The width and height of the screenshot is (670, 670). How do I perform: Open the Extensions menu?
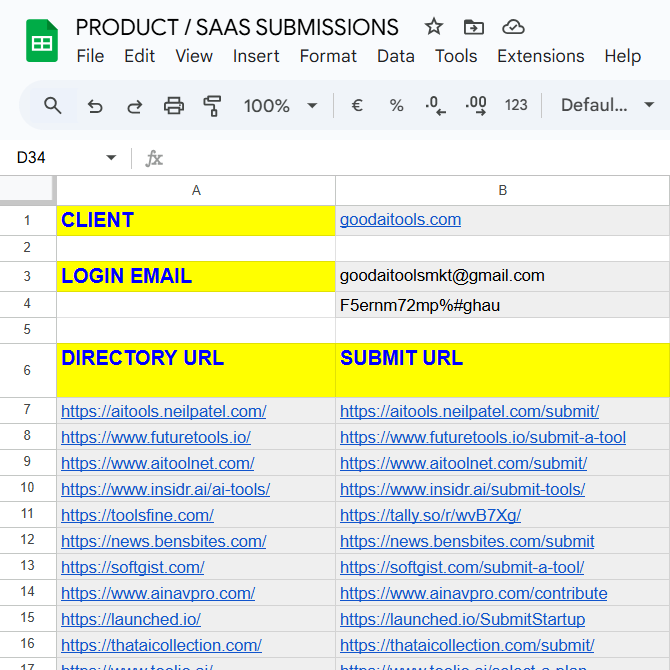tap(541, 56)
